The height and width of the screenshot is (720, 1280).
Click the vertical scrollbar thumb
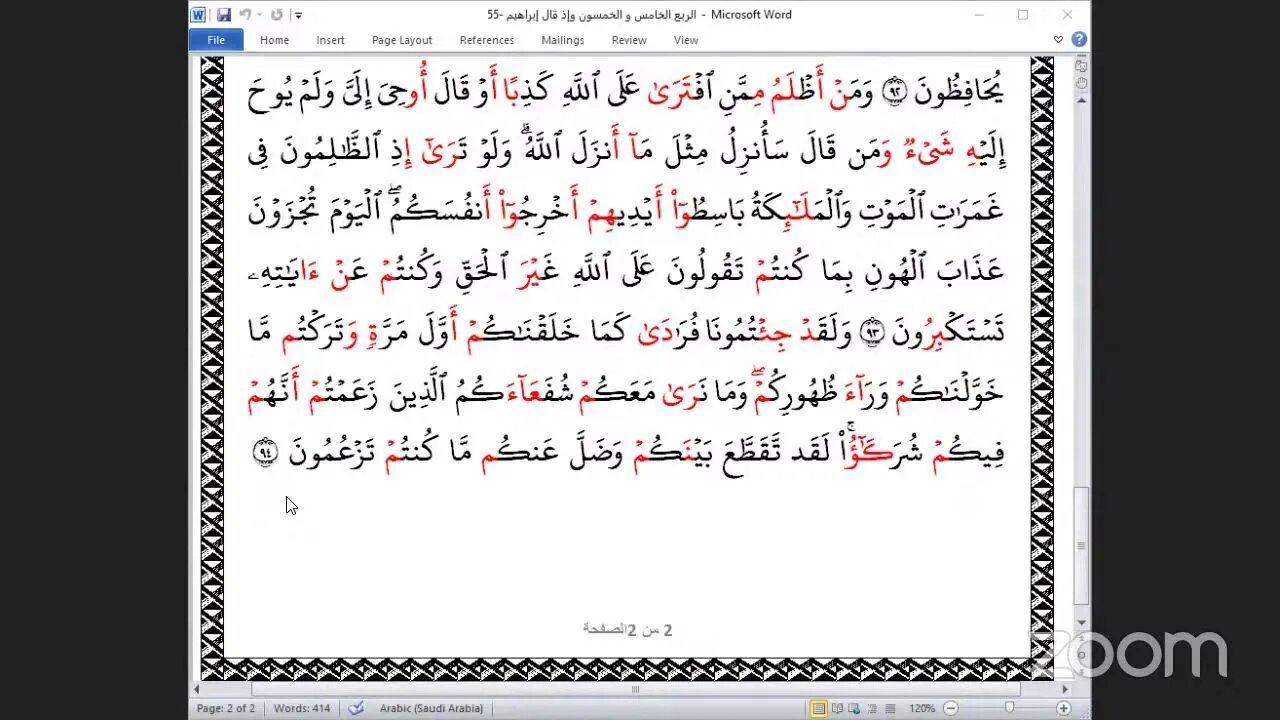click(x=1081, y=545)
